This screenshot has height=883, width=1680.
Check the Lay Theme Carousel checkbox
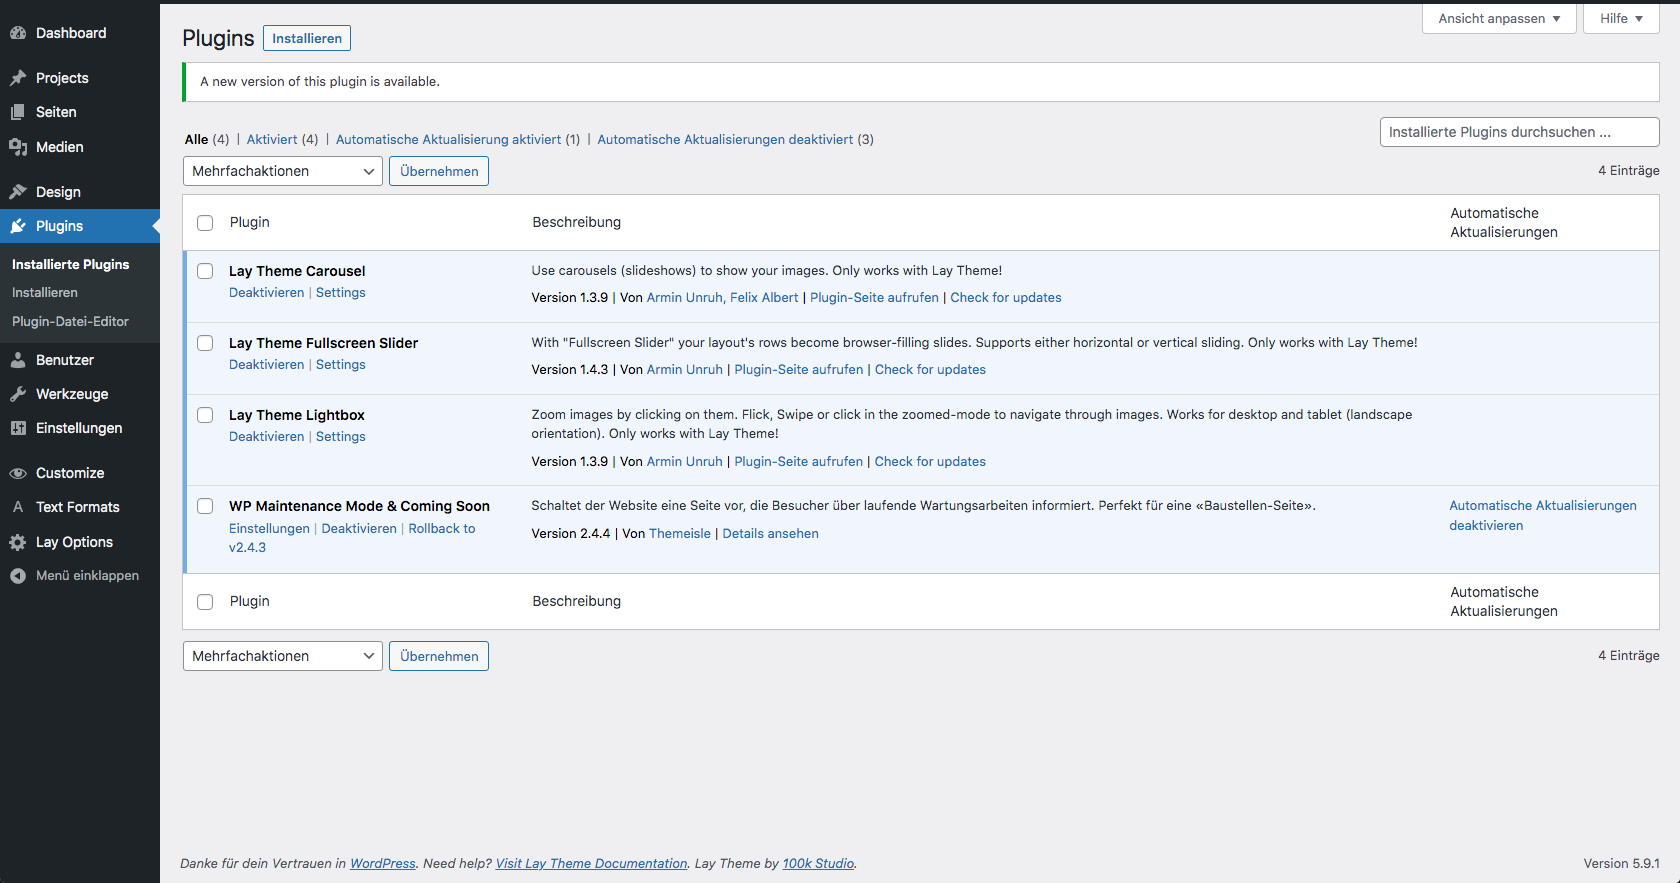[205, 271]
